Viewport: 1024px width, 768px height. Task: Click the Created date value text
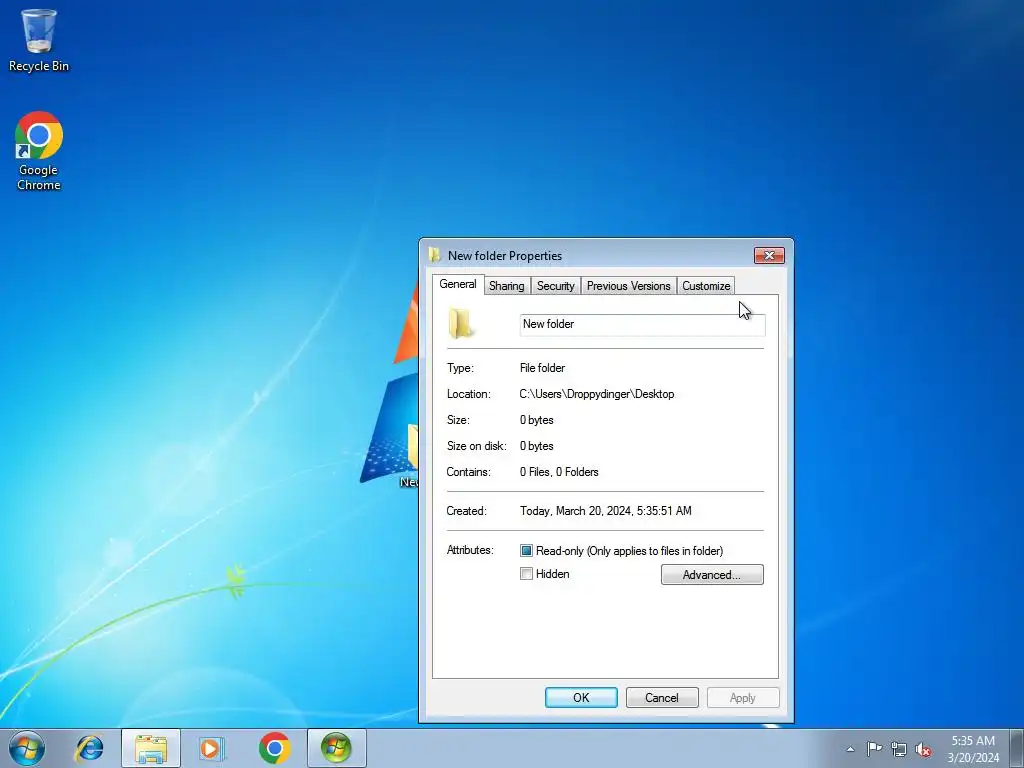coord(605,511)
